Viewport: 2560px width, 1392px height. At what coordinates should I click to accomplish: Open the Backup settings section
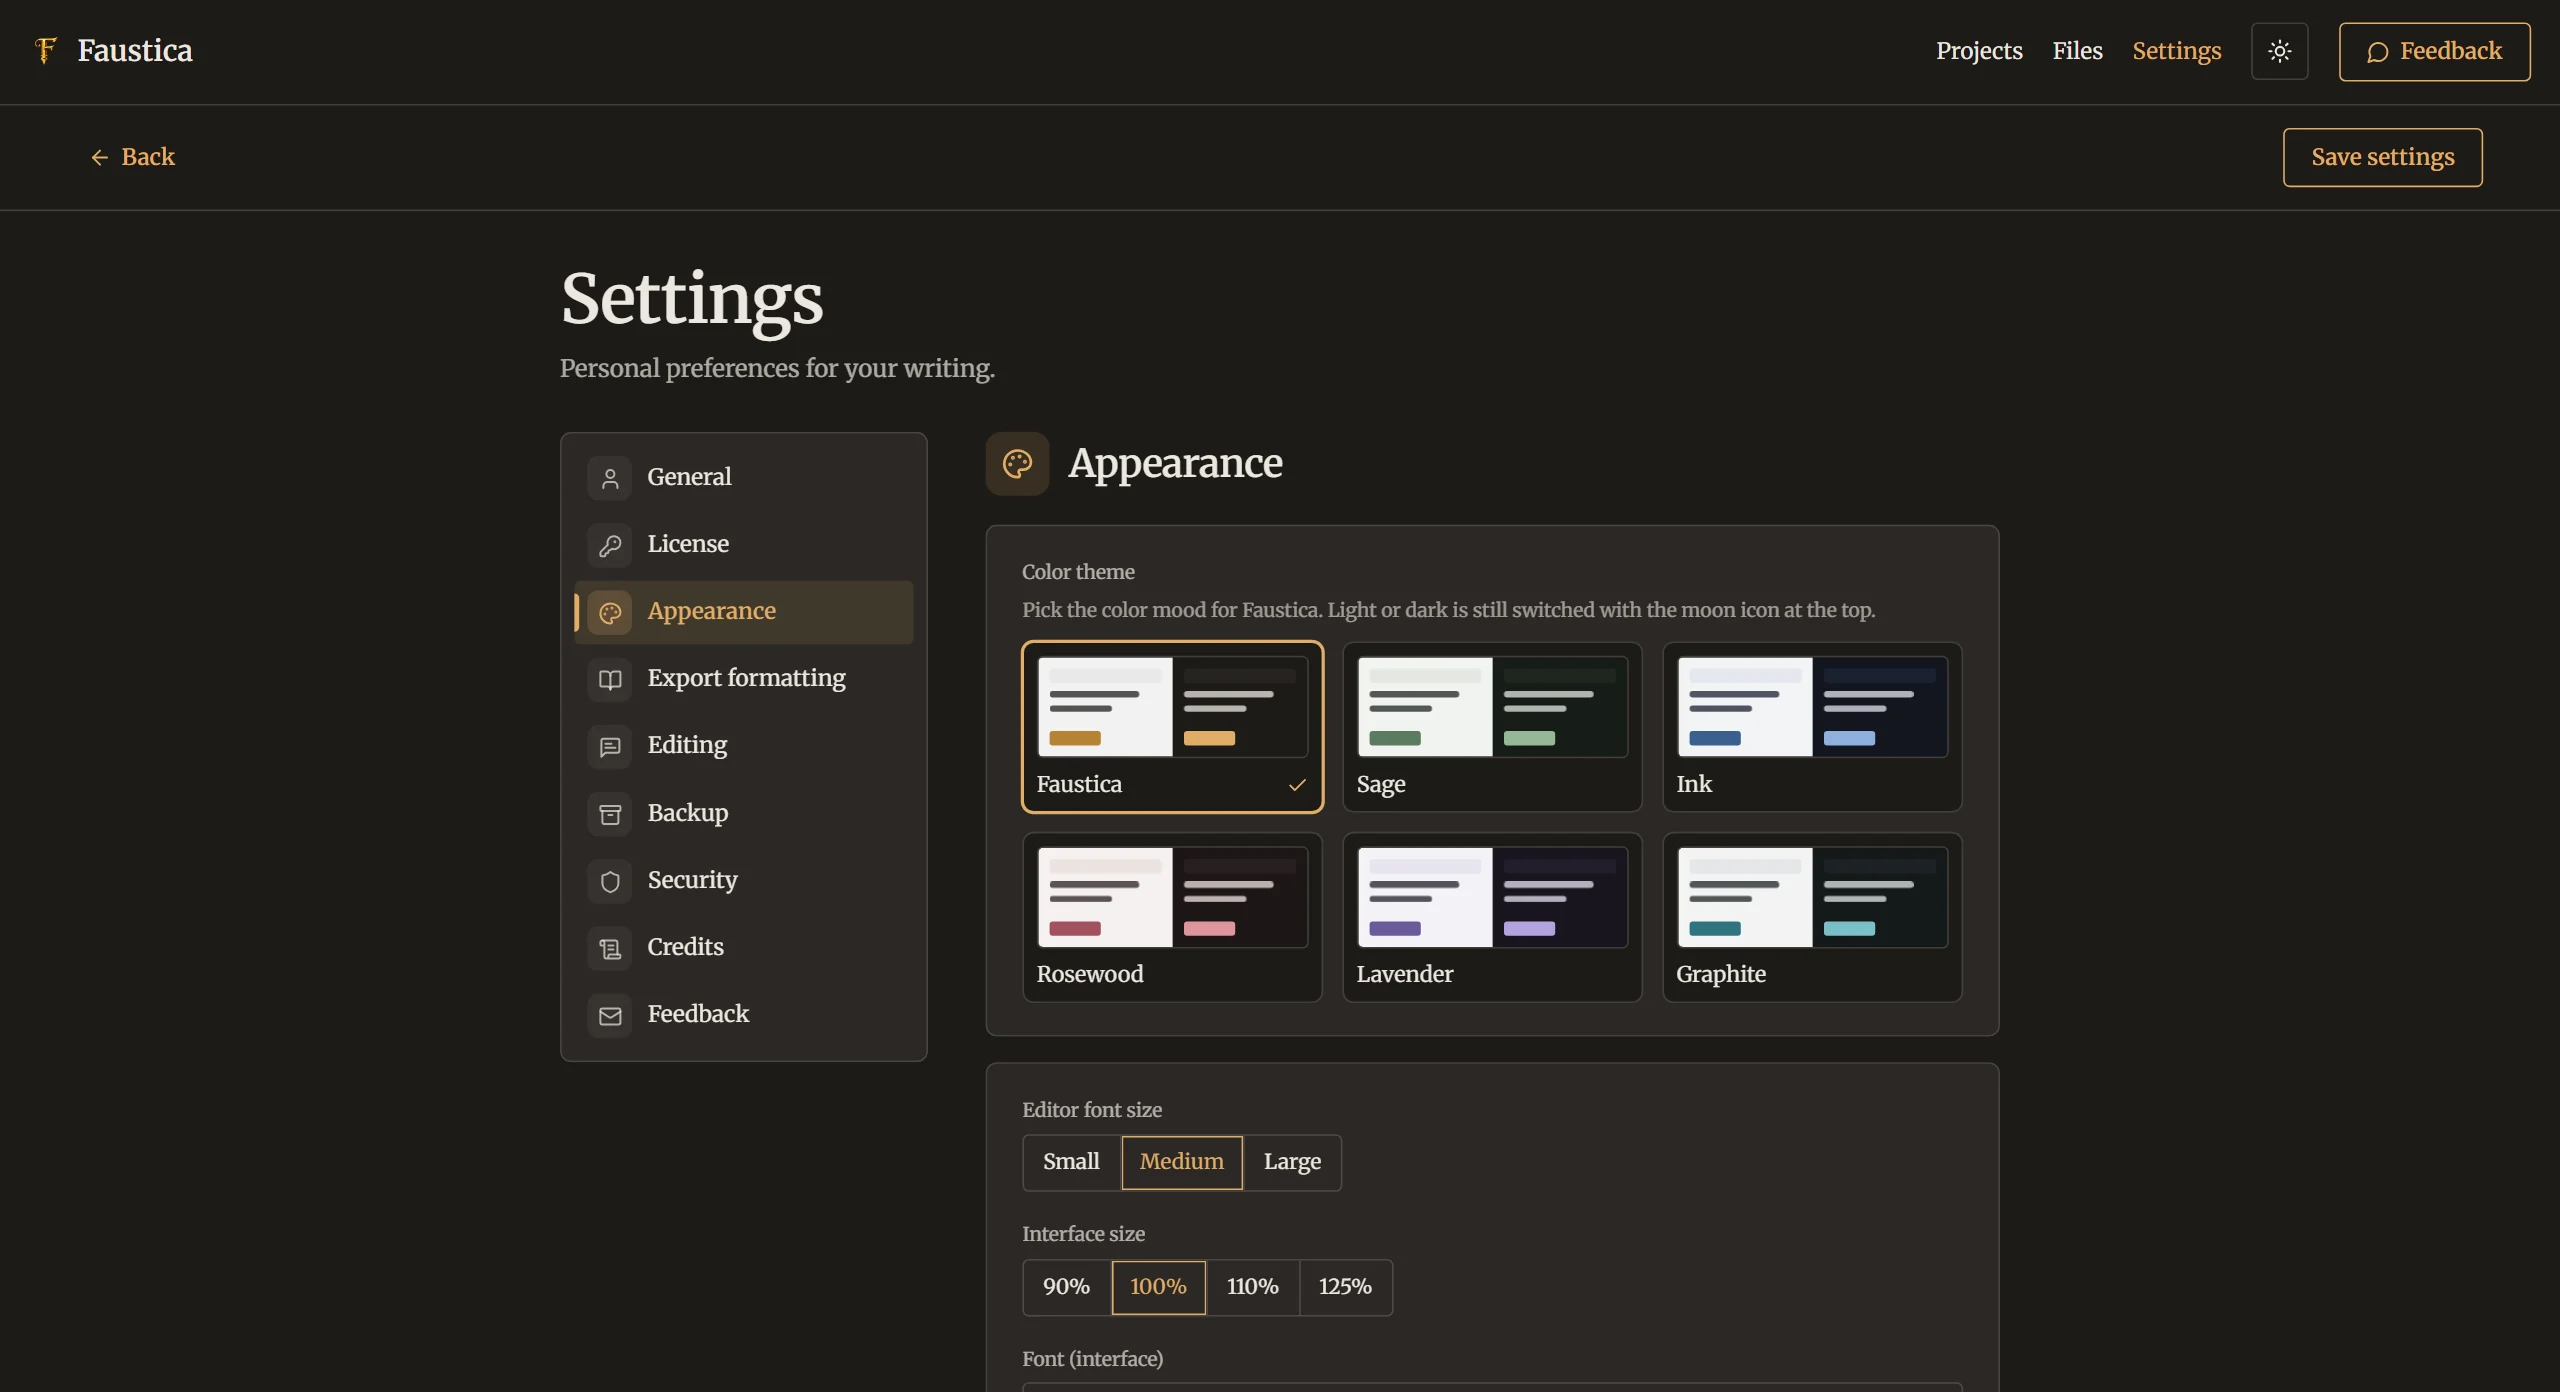click(743, 814)
